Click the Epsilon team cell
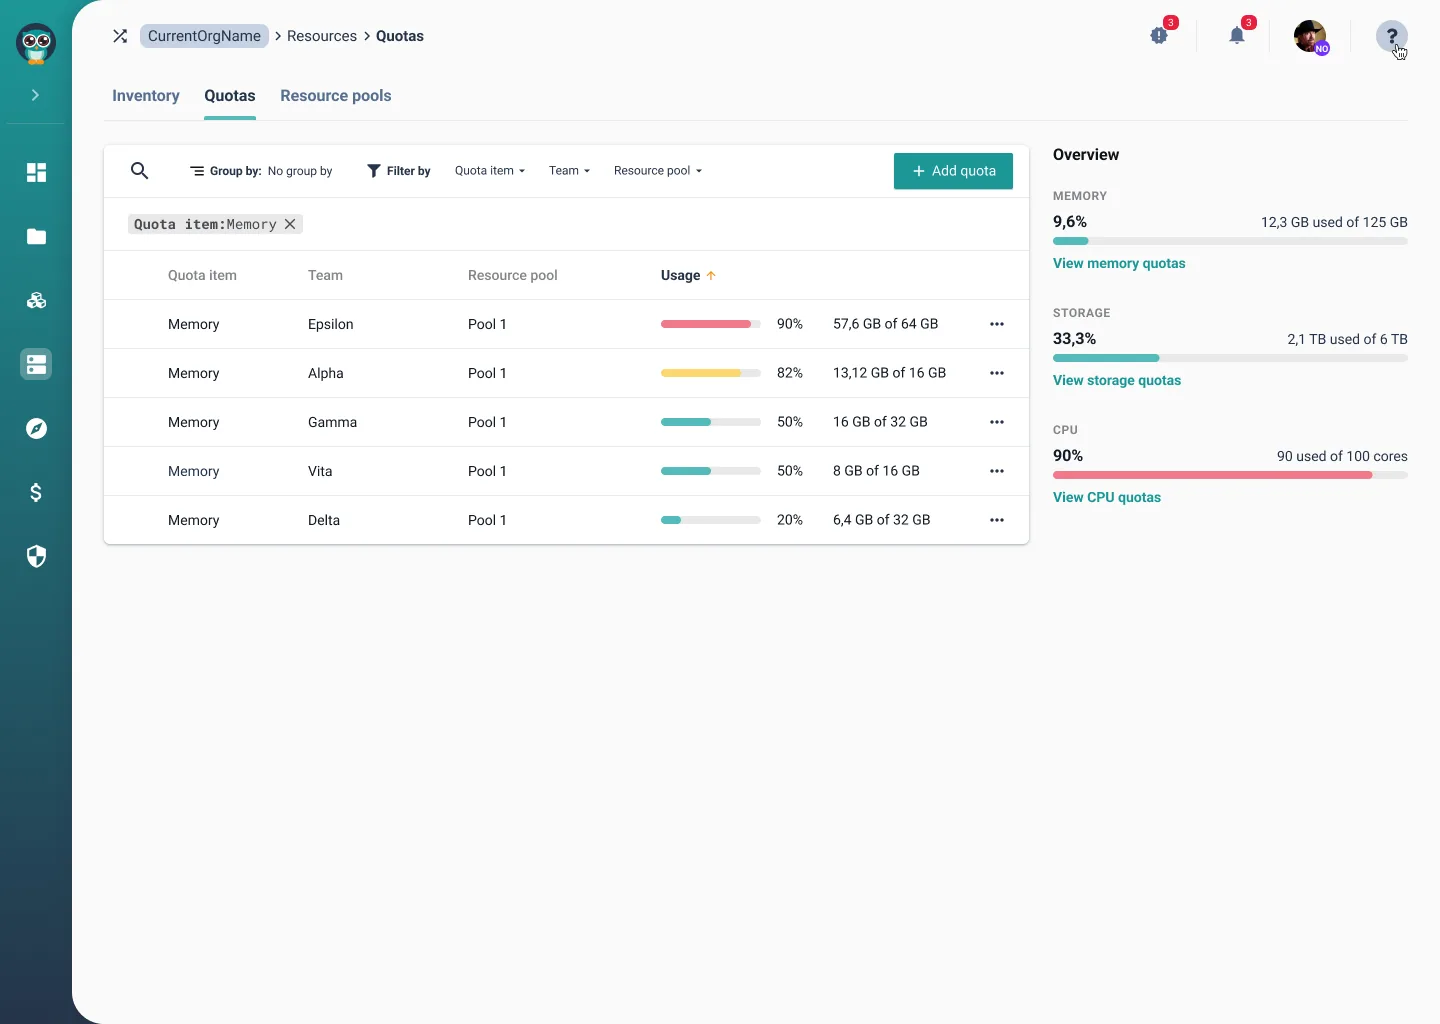The height and width of the screenshot is (1024, 1440). [x=331, y=324]
